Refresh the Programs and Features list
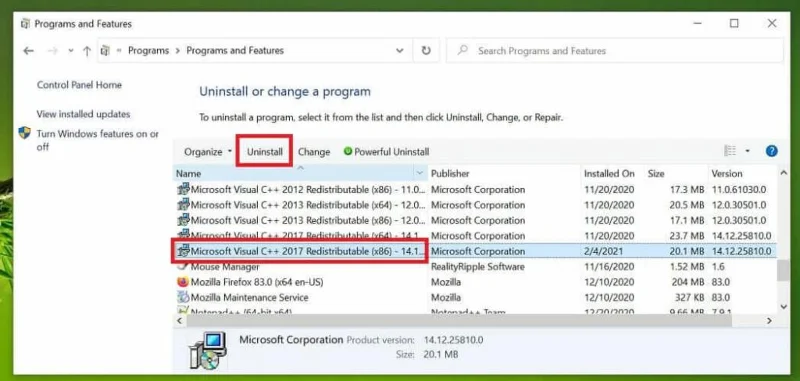 click(x=426, y=50)
